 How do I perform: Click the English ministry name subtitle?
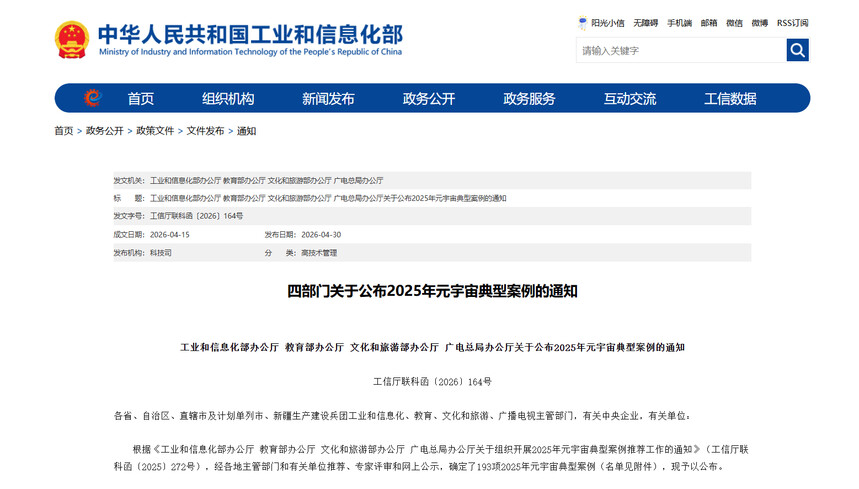tap(250, 52)
